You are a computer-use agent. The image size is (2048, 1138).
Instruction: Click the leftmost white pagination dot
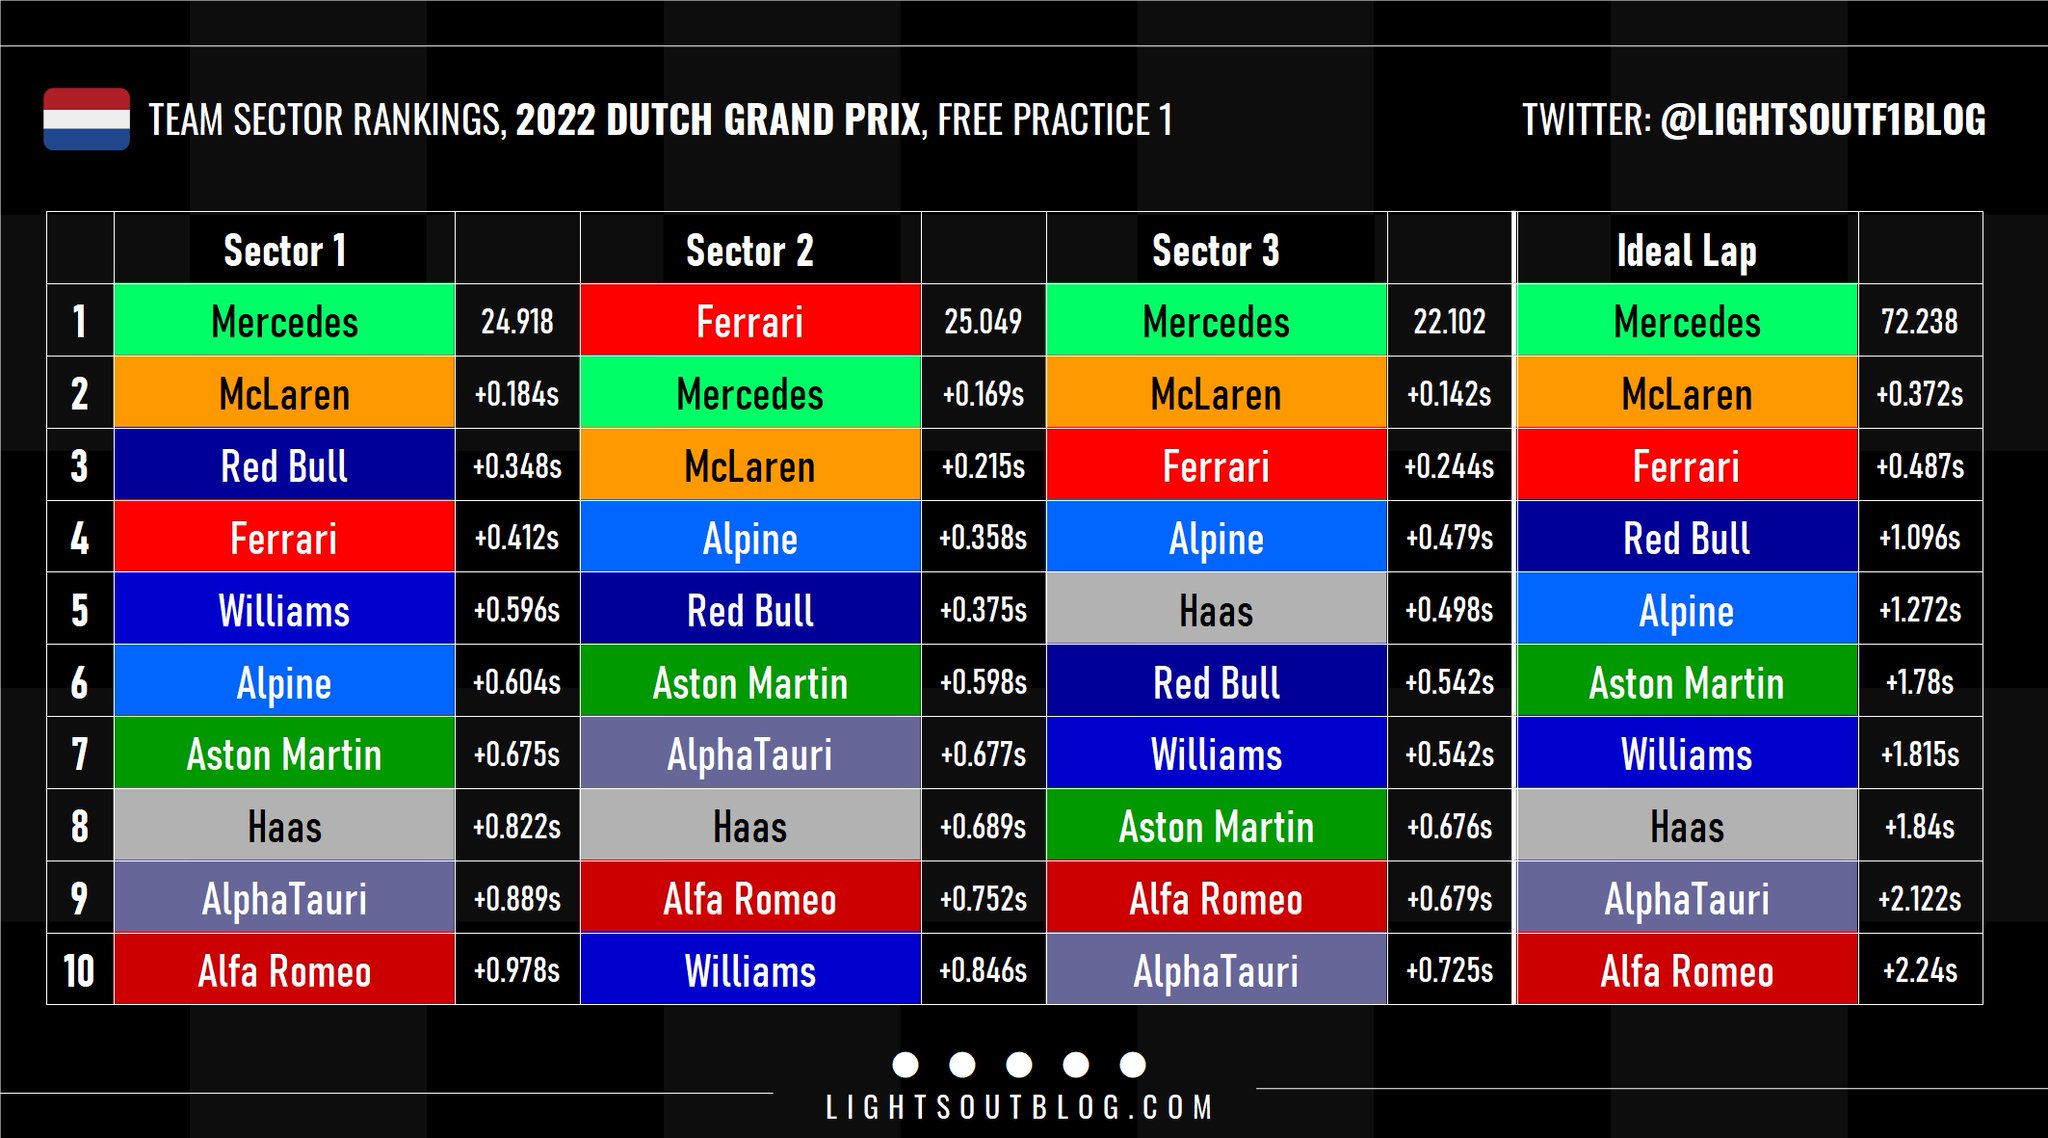pos(905,1064)
